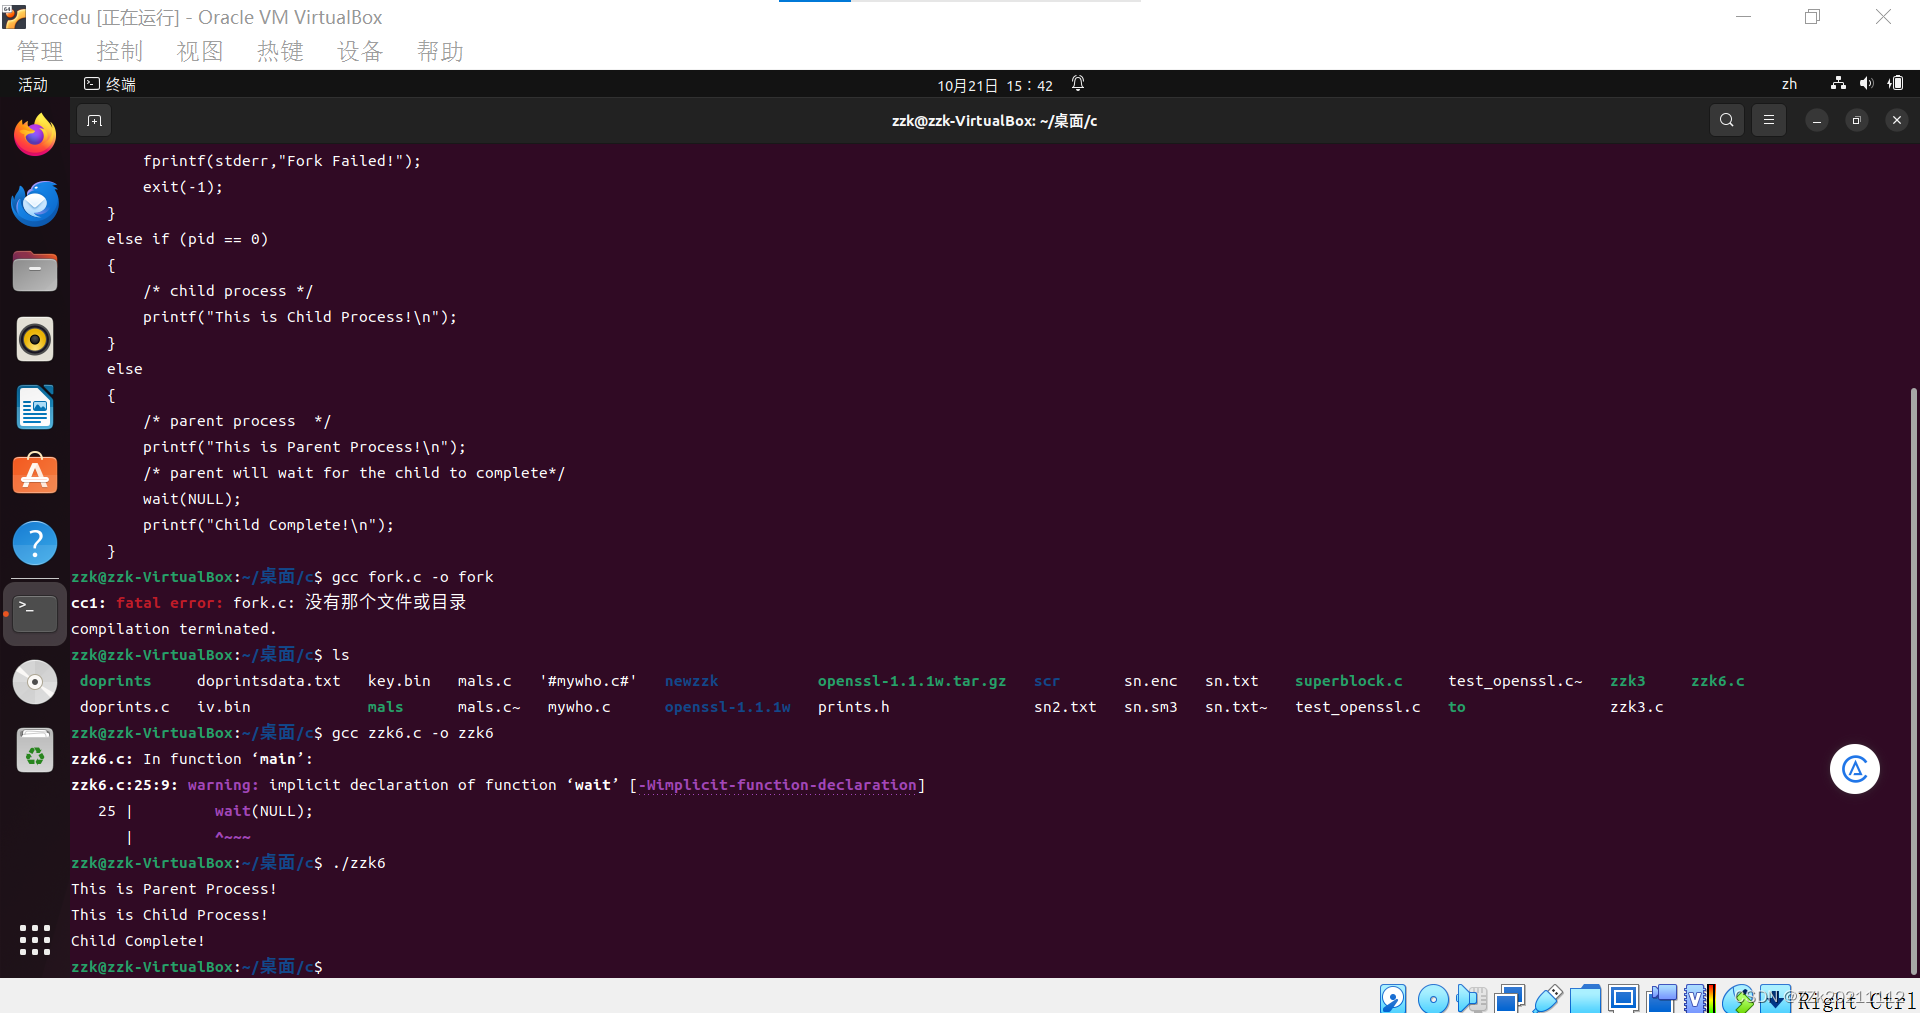This screenshot has height=1013, width=1920.
Task: Click VirtualBox audio indicator
Action: coord(1471,998)
